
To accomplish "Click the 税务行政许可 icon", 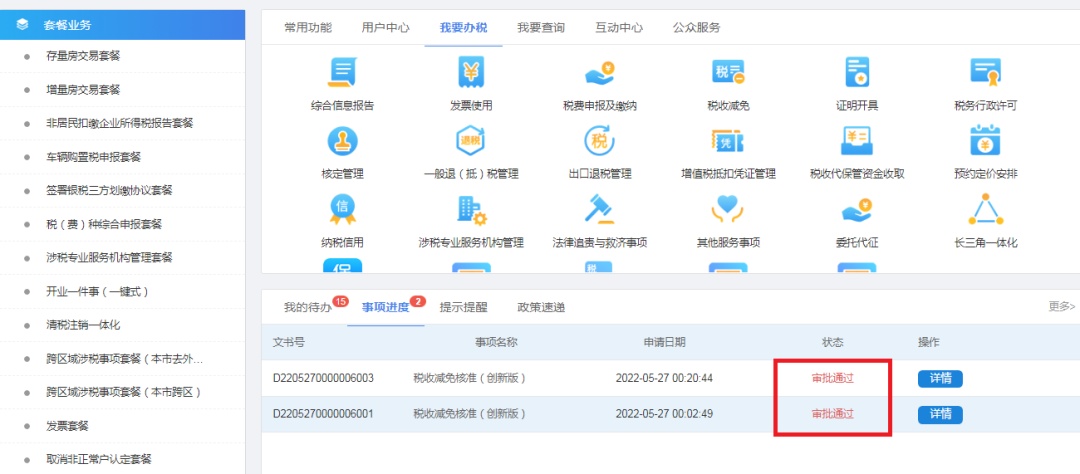I will click(985, 74).
